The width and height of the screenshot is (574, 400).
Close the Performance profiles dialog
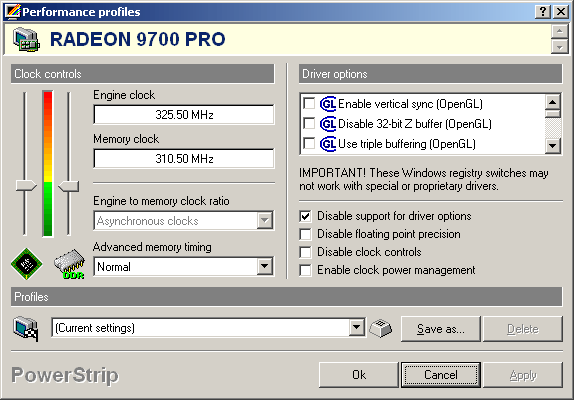coord(560,12)
